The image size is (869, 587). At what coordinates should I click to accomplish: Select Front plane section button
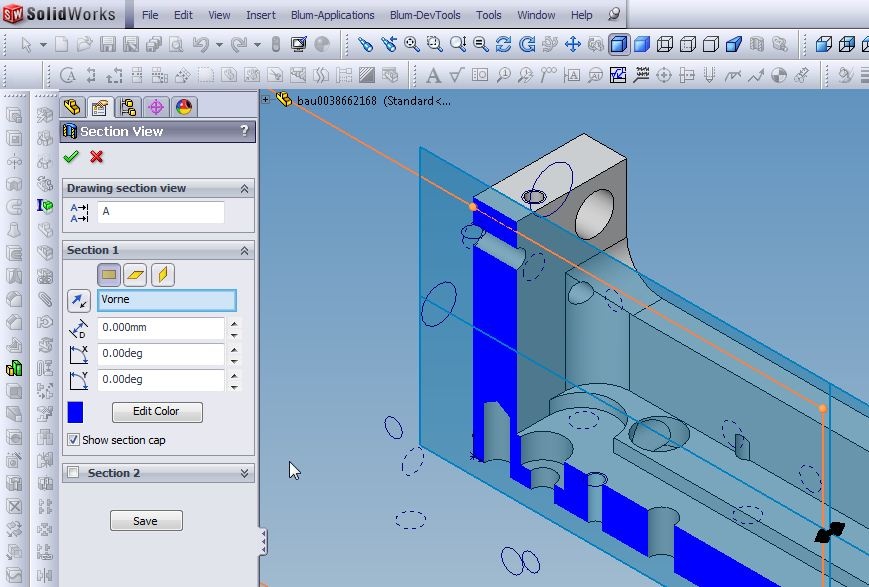[x=109, y=275]
